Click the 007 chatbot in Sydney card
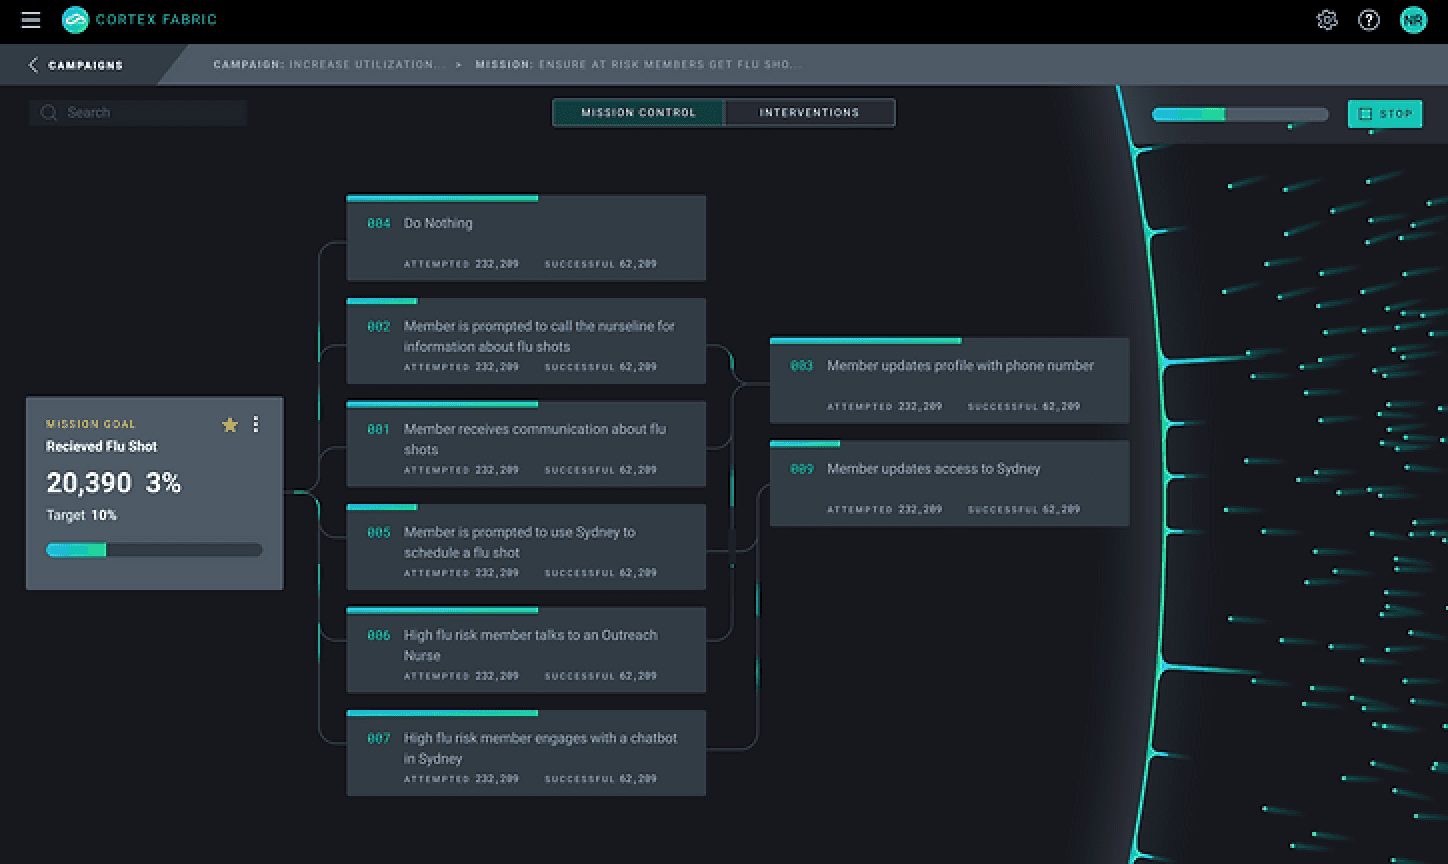1448x864 pixels. click(526, 753)
